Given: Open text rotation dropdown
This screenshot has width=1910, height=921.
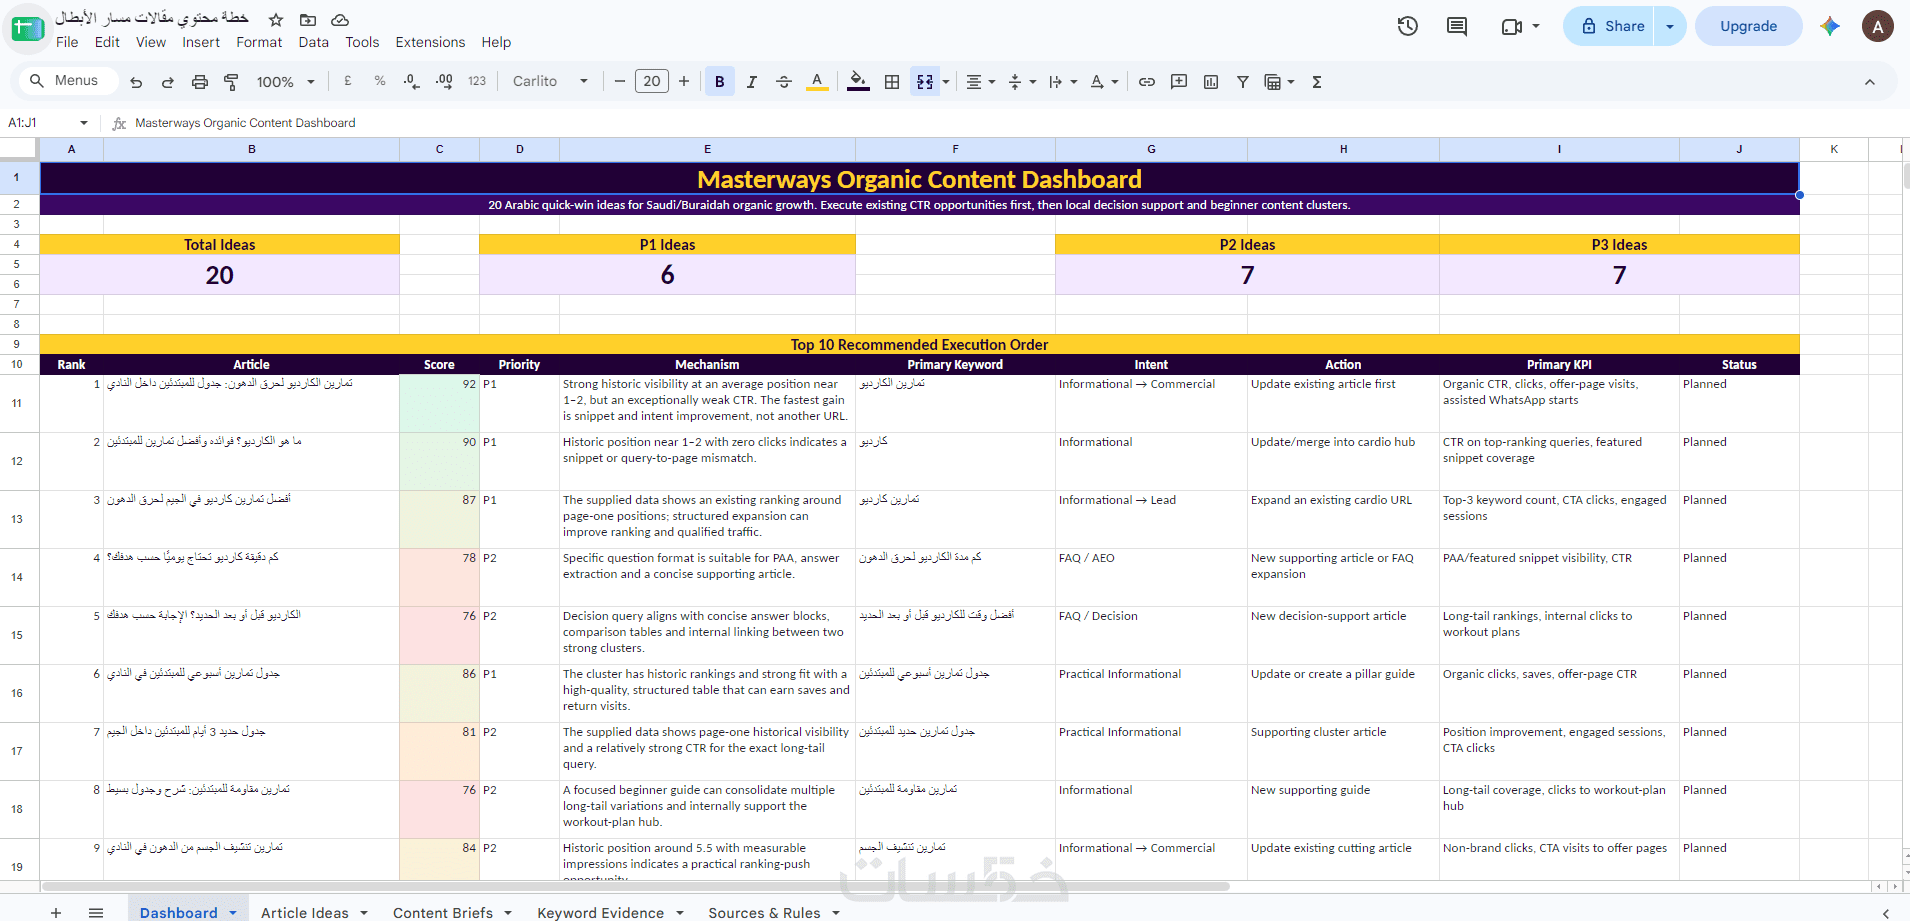Looking at the screenshot, I should [x=1104, y=82].
